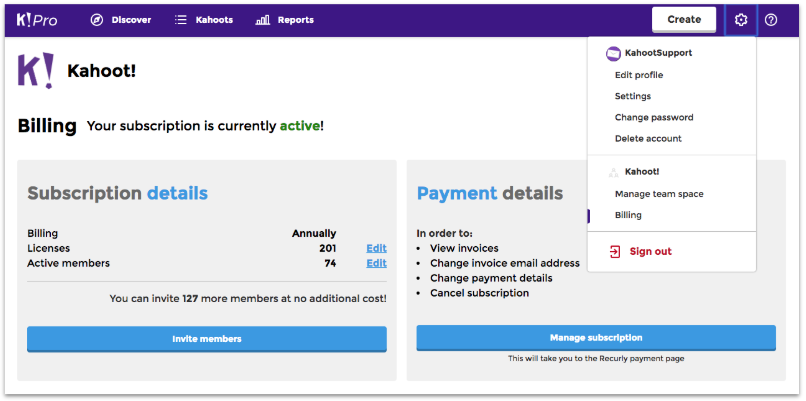The height and width of the screenshot is (401, 806).
Task: Open the Kahoots nav item
Action: pos(214,20)
